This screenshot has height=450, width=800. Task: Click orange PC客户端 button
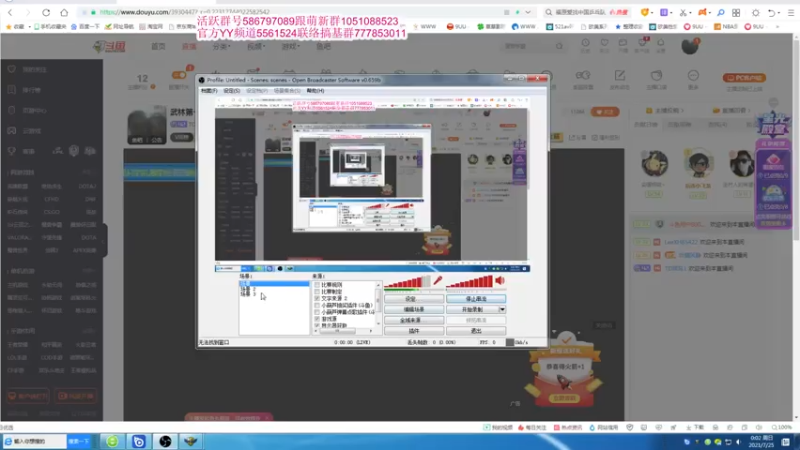(744, 78)
